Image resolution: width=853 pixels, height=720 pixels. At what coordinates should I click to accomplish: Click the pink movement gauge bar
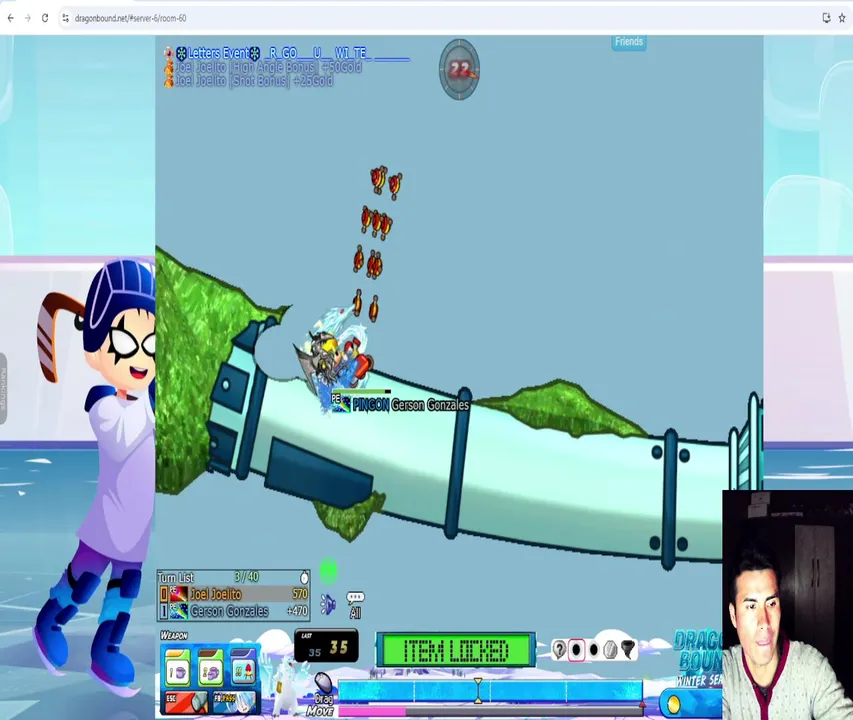click(x=372, y=711)
